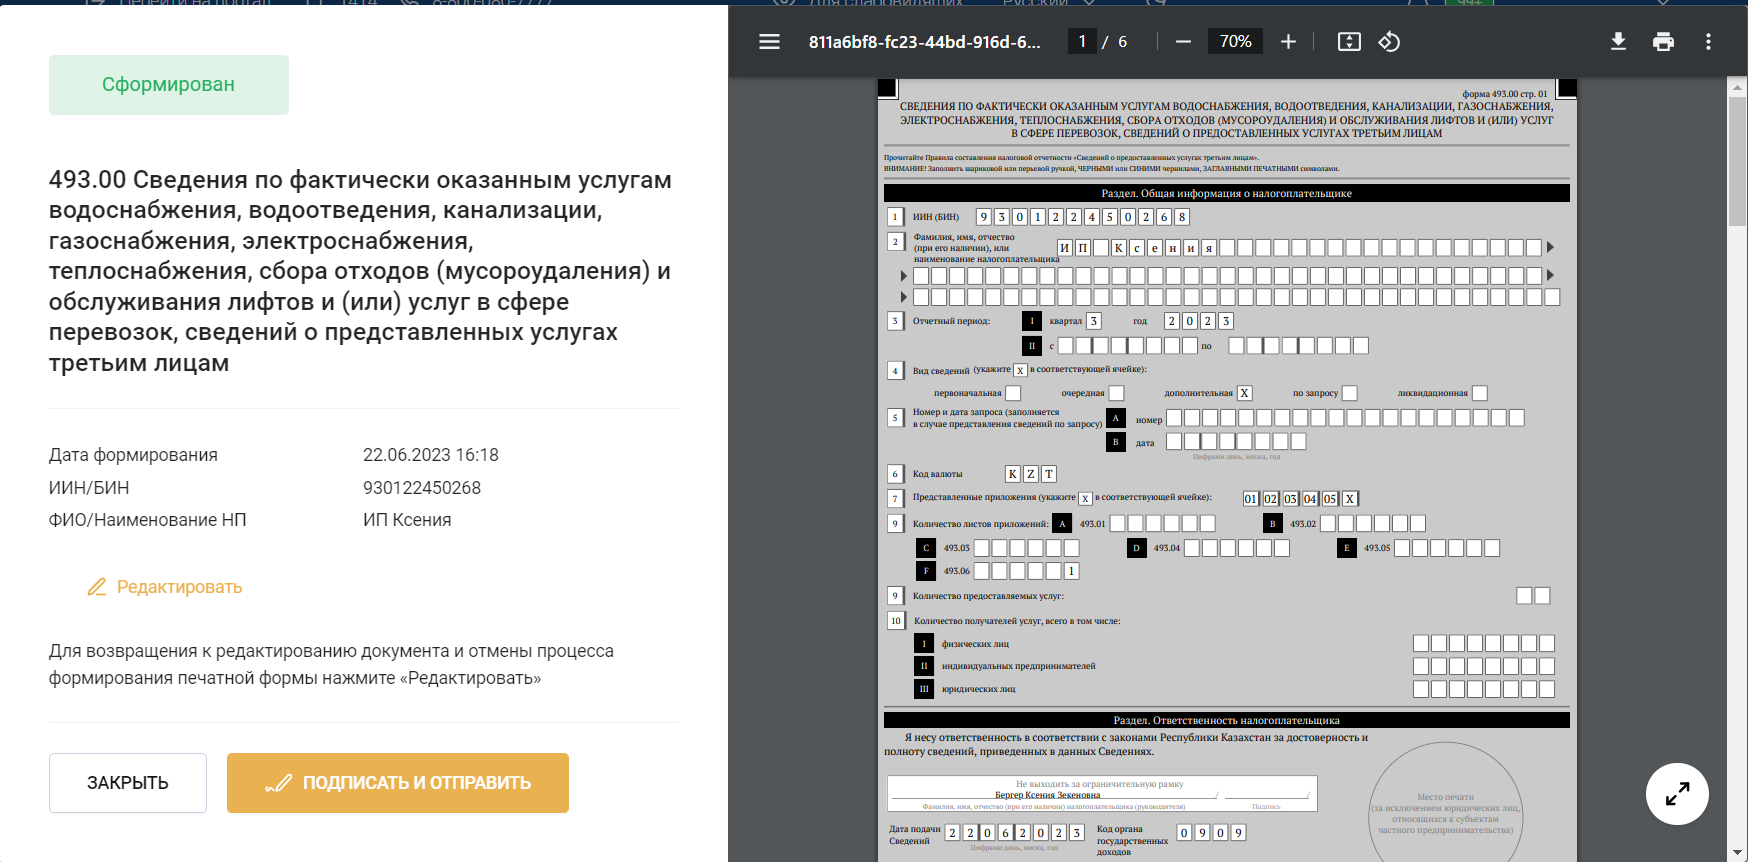Click the 70% zoom level field
This screenshot has width=1748, height=862.
[x=1235, y=41]
